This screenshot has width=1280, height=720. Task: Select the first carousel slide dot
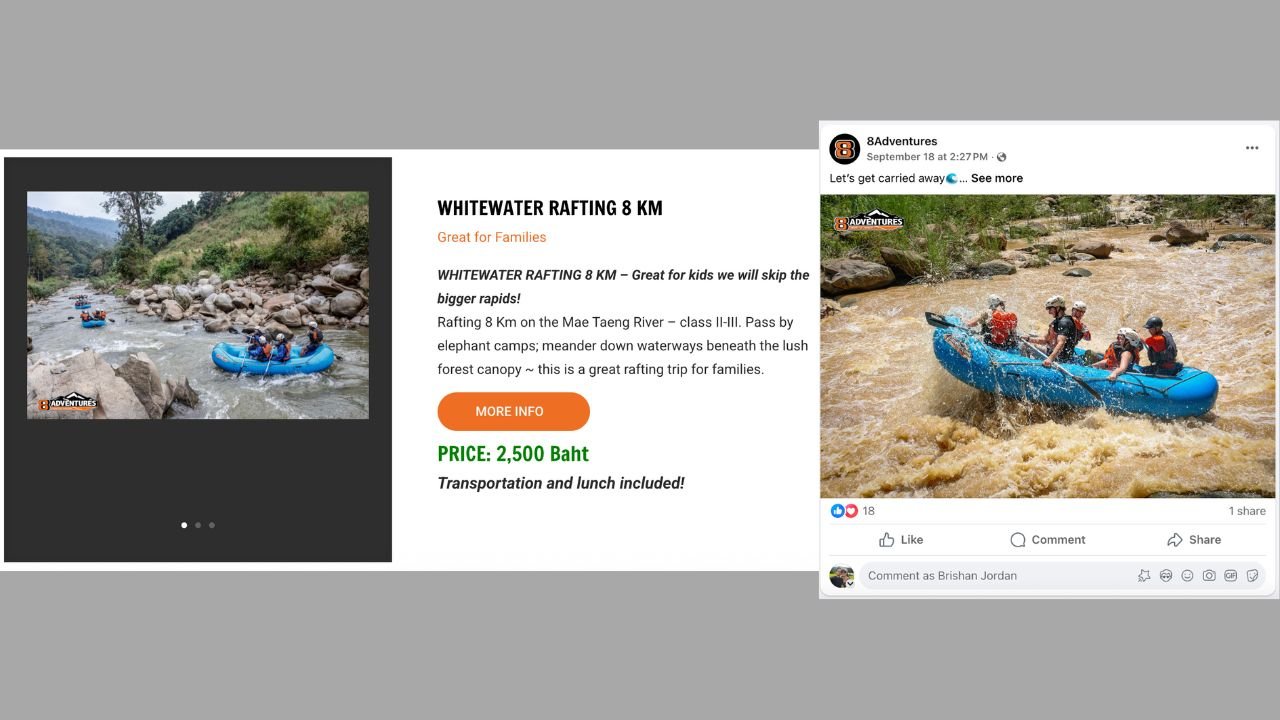click(184, 525)
